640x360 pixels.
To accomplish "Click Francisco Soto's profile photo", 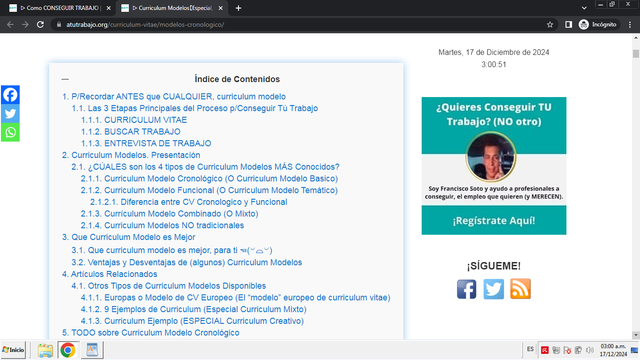I will click(491, 157).
